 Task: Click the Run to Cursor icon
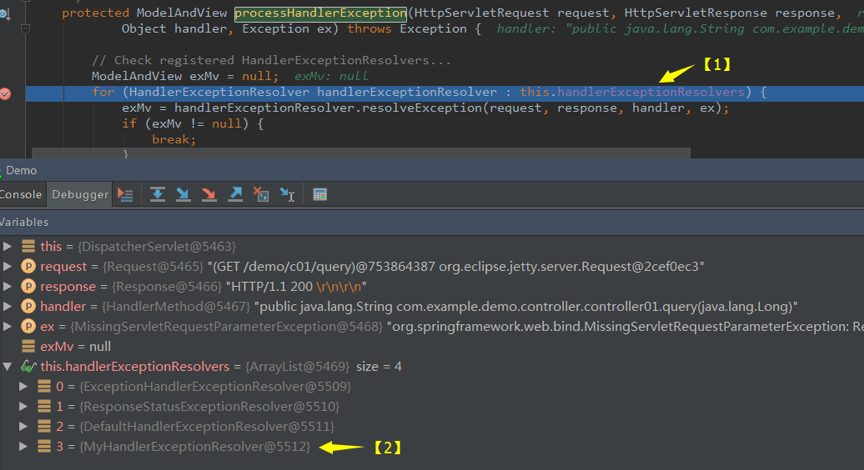tap(288, 195)
